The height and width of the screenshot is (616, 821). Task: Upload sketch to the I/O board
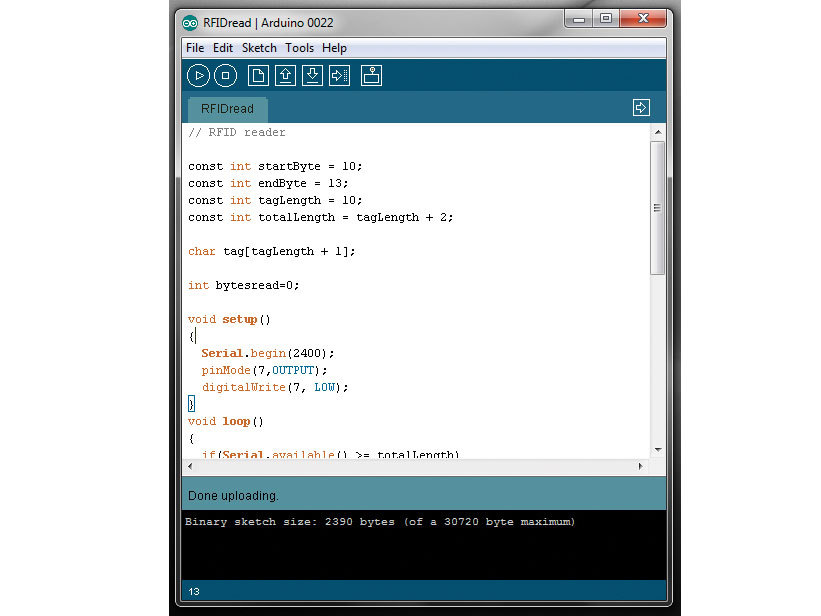pyautogui.click(x=339, y=76)
